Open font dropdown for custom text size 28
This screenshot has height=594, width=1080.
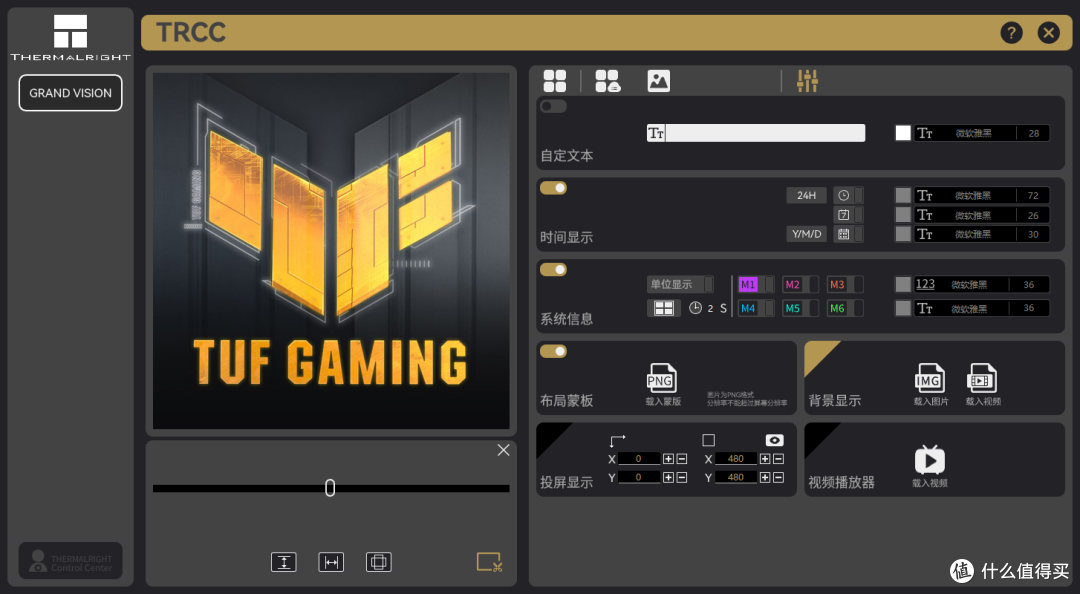[982, 133]
